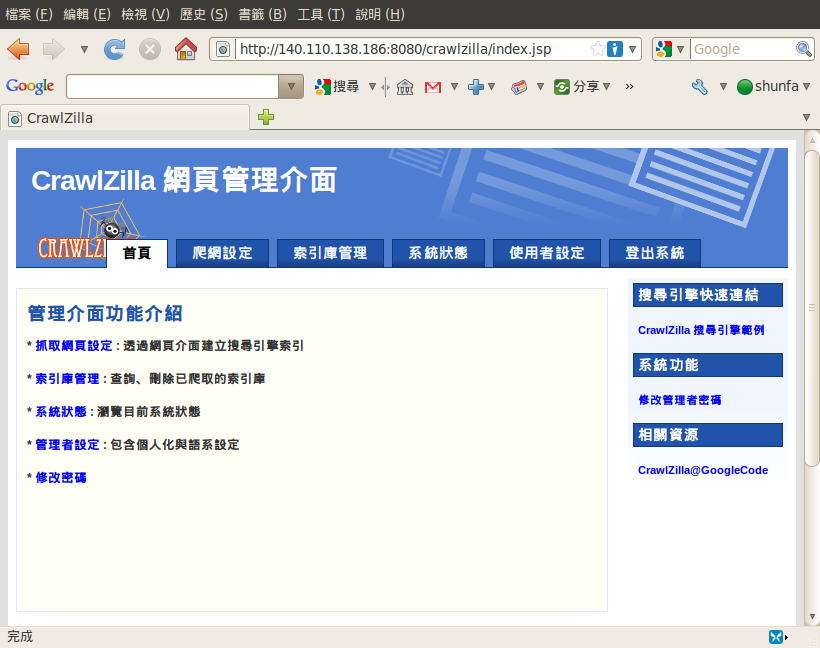Open a new tab with the green plus
Screen dimensions: 820x648
(x=266, y=117)
